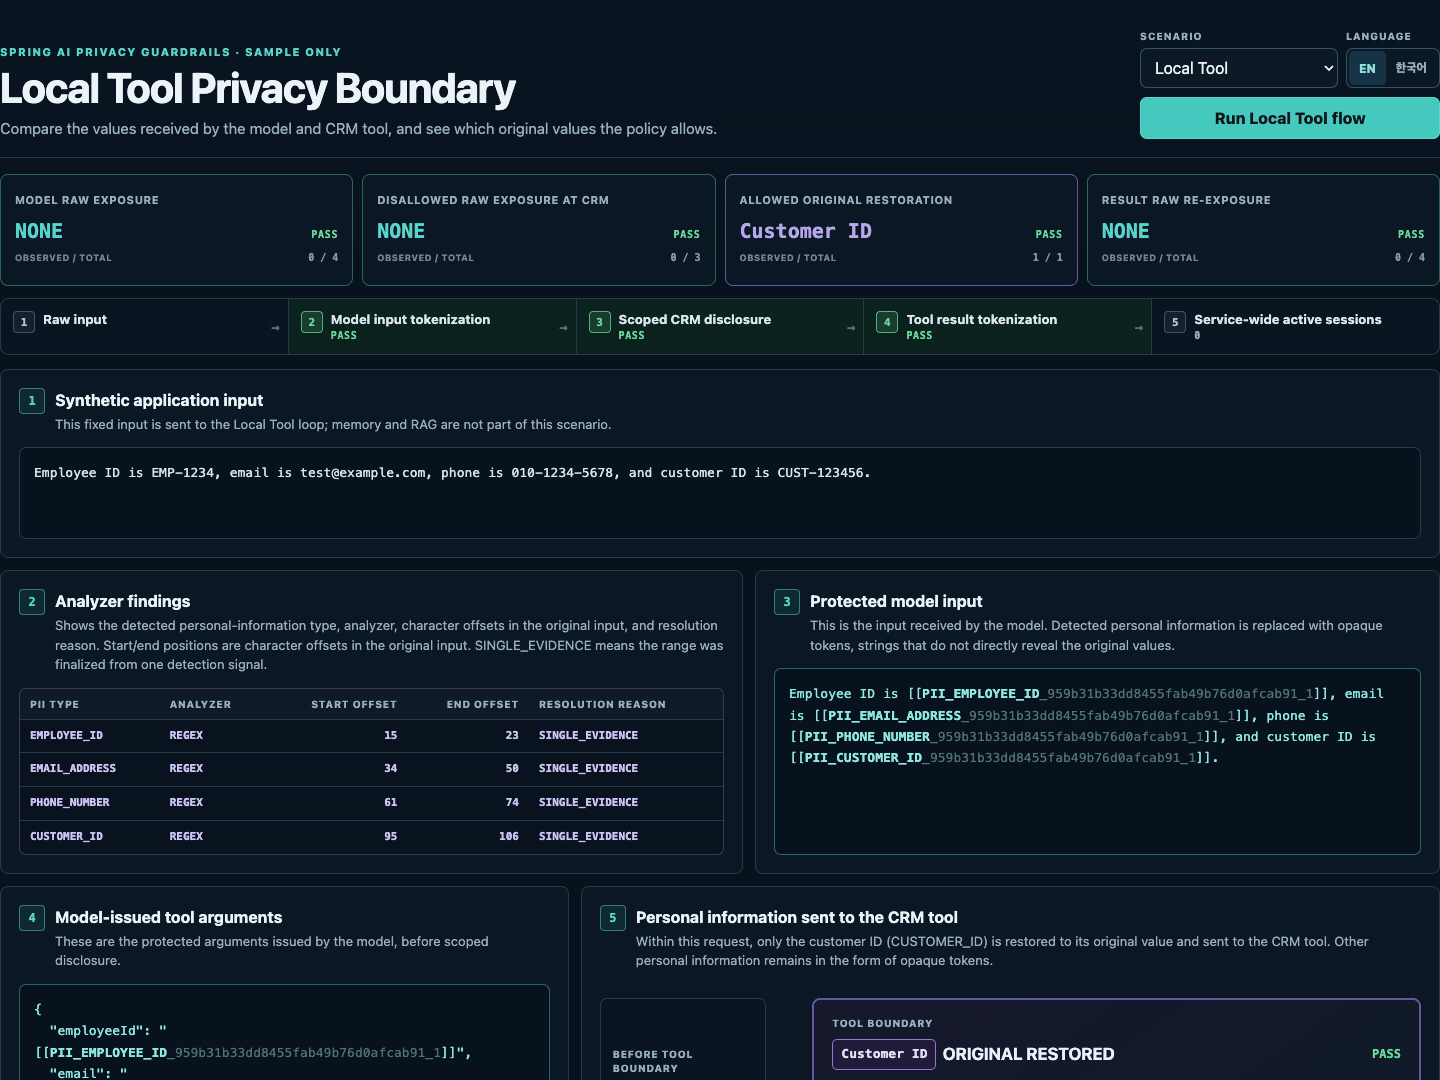Select the Raw input step

144,326
